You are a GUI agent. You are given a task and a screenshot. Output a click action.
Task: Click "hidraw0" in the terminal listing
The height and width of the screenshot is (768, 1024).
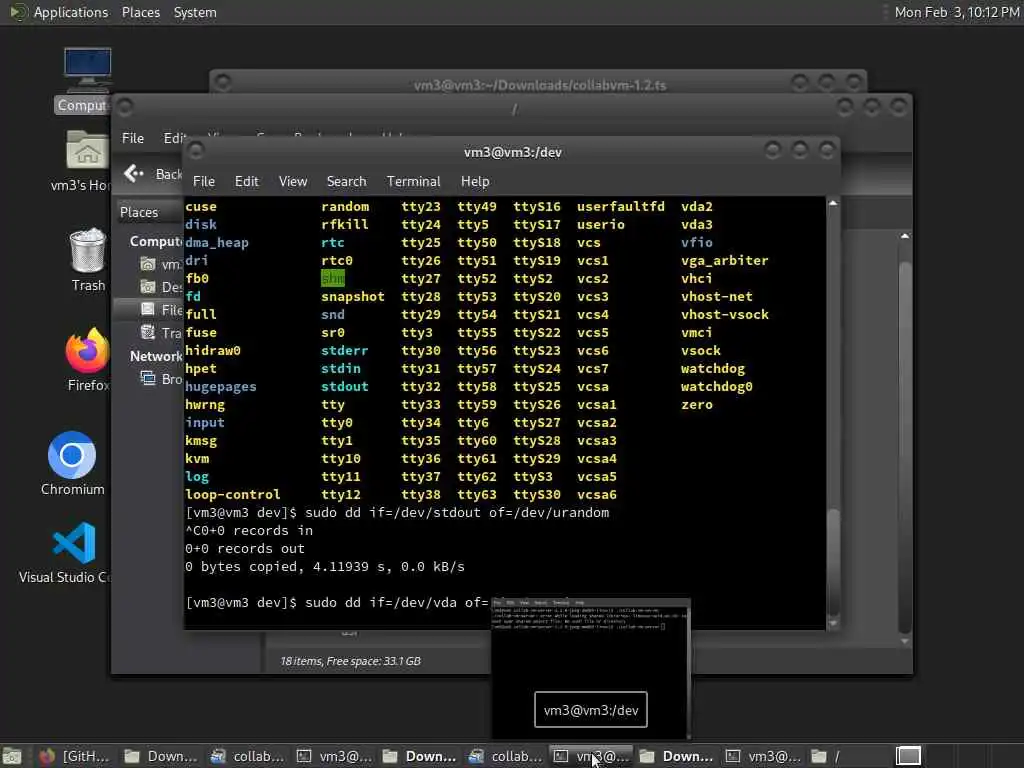click(x=213, y=351)
